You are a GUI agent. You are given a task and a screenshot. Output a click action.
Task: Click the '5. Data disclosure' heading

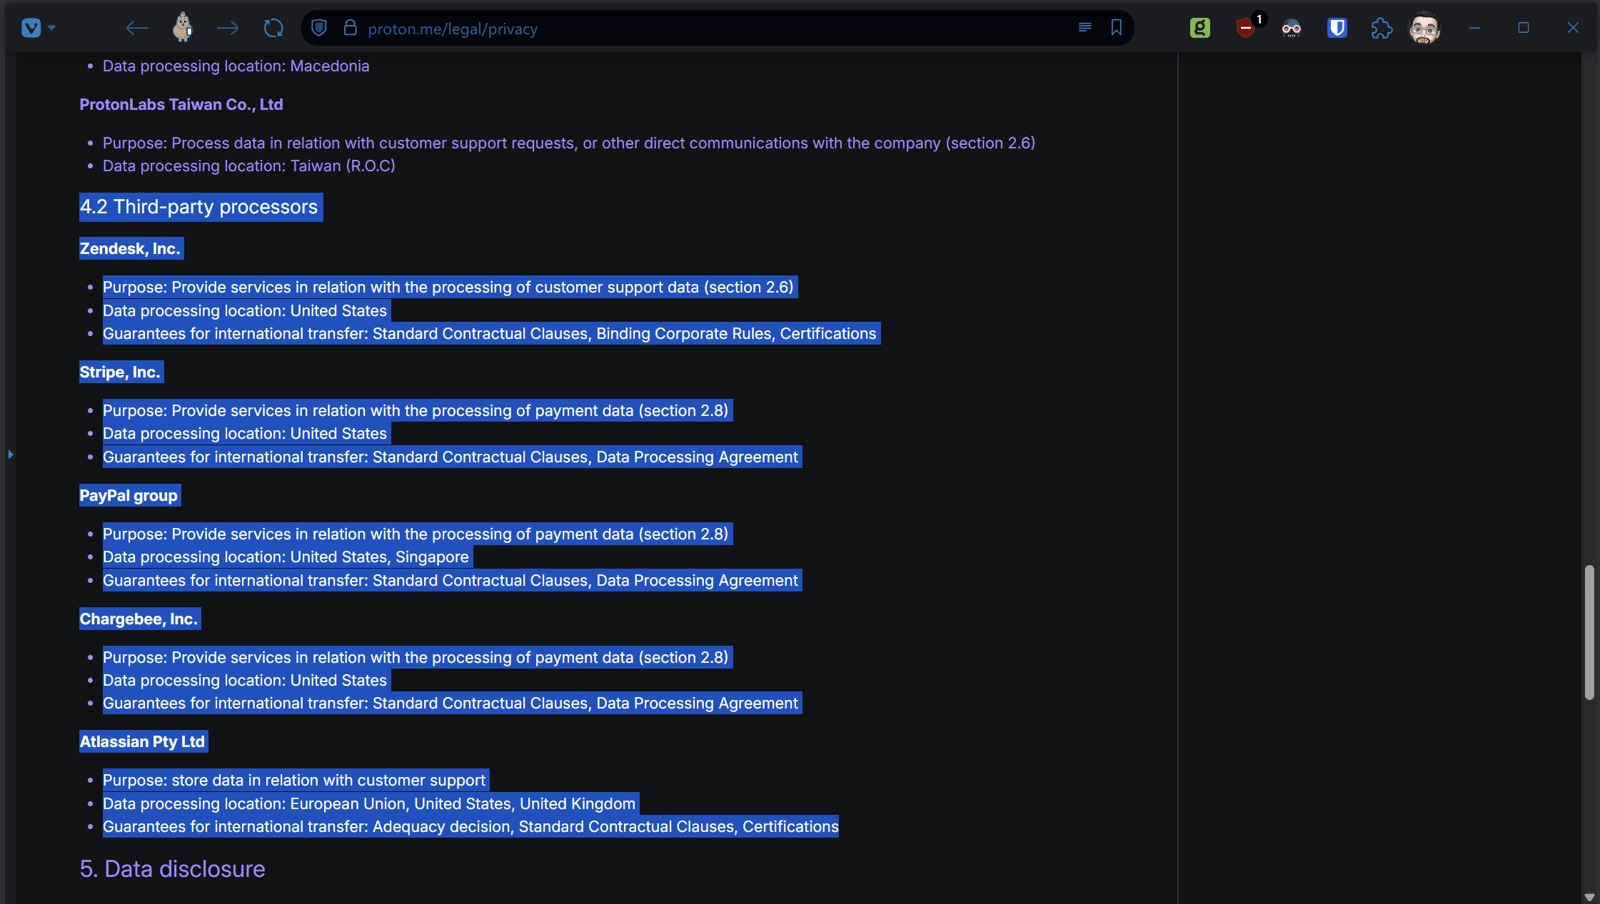[x=172, y=869]
